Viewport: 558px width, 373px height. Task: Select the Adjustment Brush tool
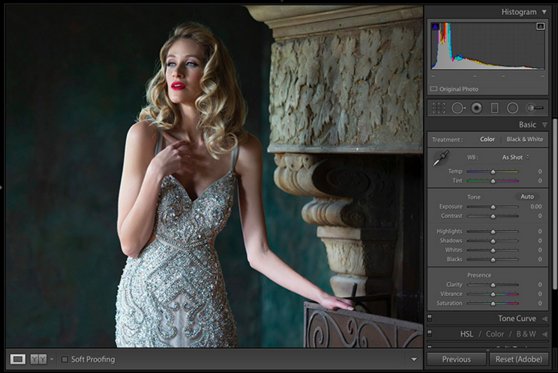(x=535, y=108)
